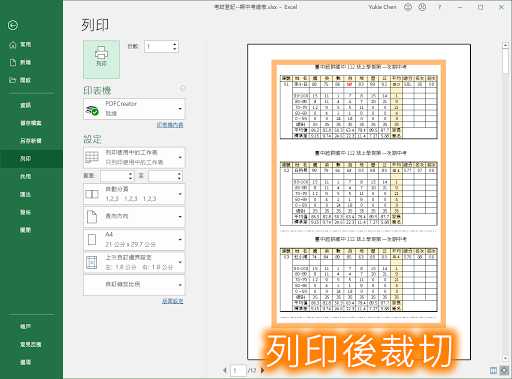512x379 pixels.
Task: Go to previous preview page arrow
Action: click(225, 370)
